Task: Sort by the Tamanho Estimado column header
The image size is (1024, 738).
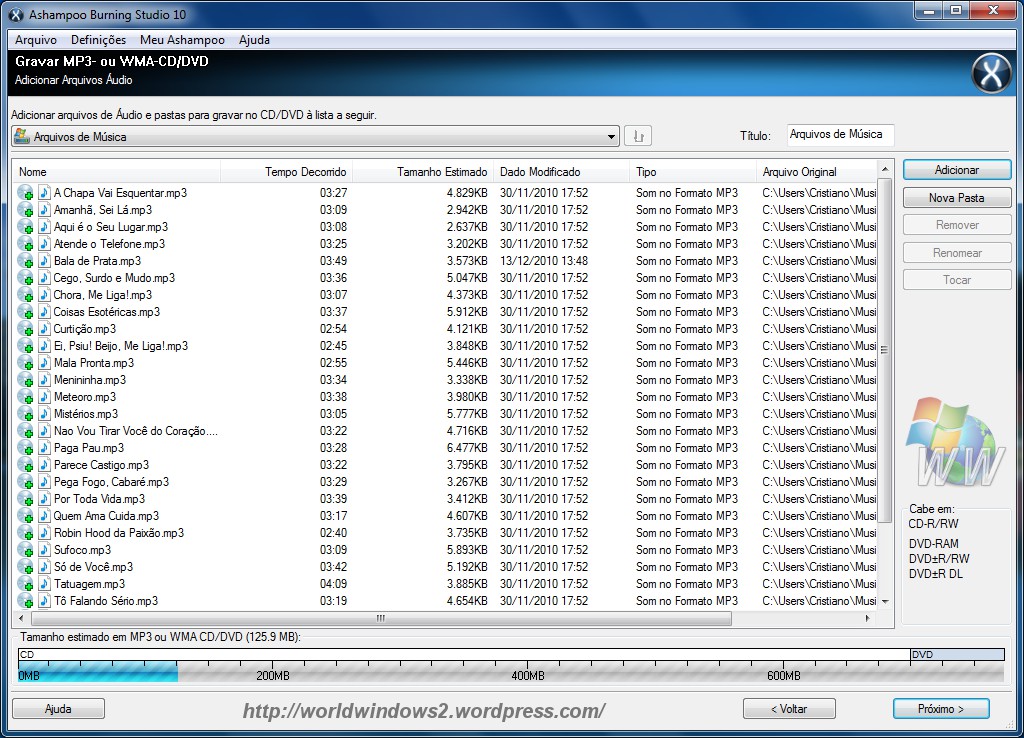Action: [x=423, y=172]
